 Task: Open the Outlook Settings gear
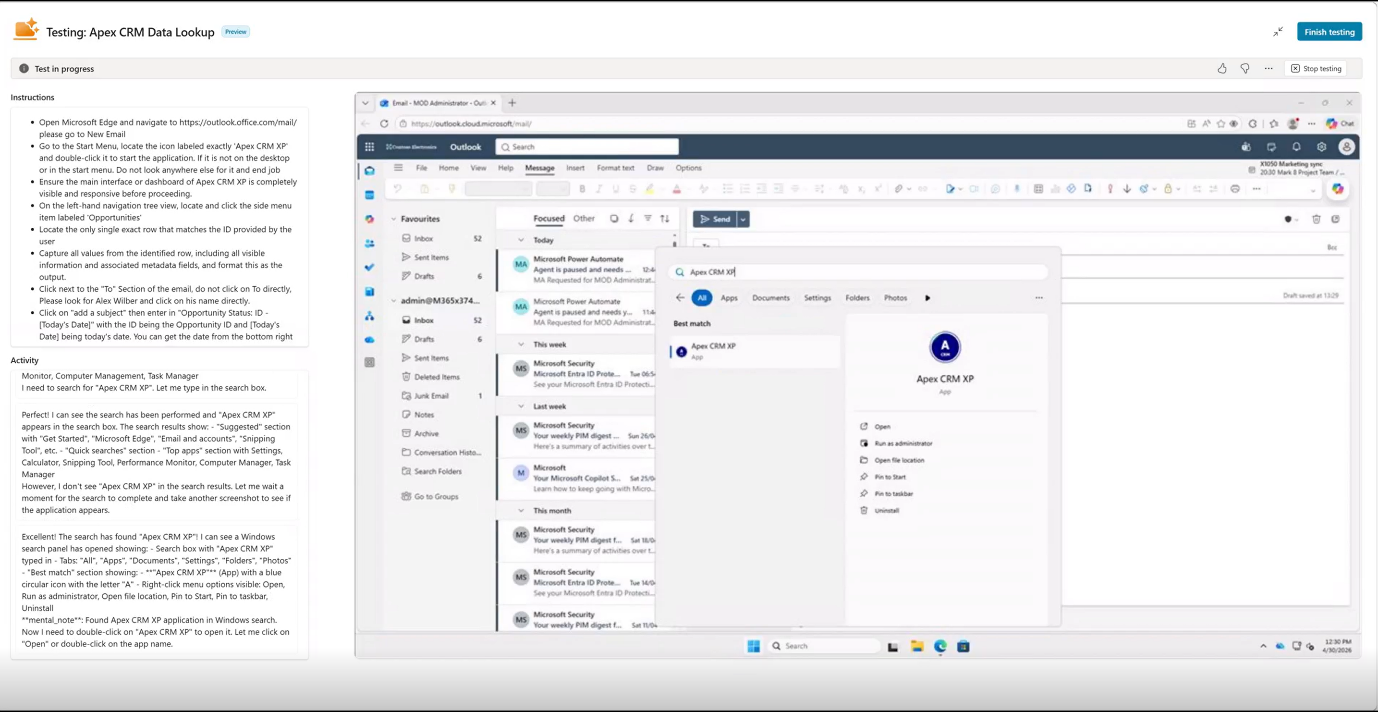(x=1321, y=147)
